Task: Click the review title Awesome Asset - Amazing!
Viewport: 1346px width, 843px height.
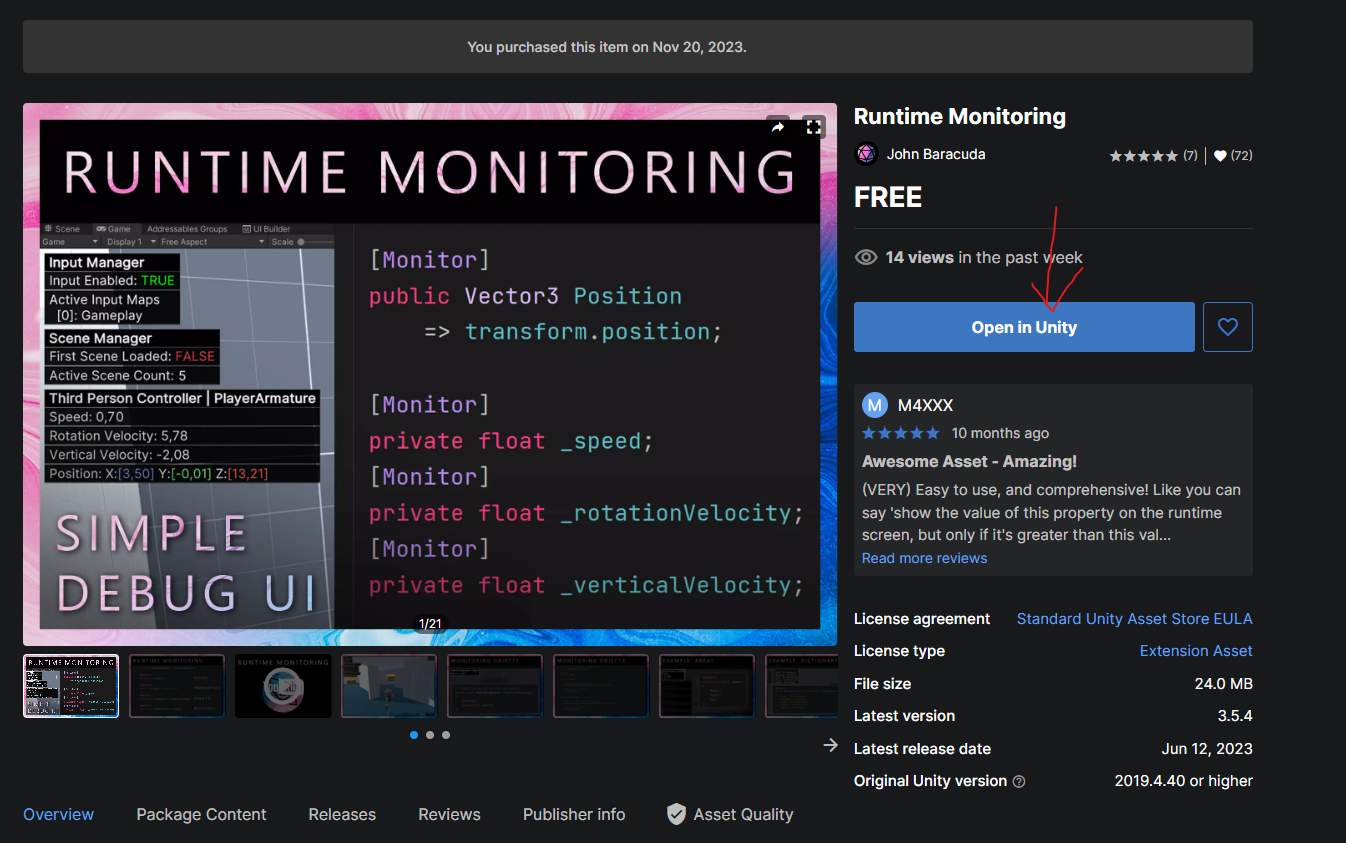Action: point(969,462)
